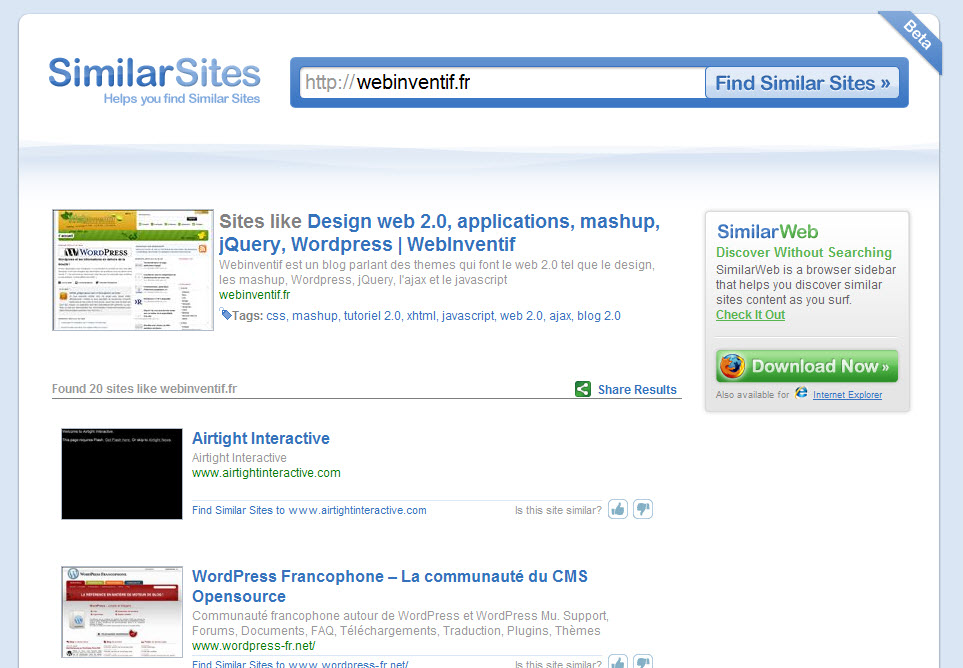The width and height of the screenshot is (963, 668).
Task: Click the 'Found 20 sites like webinventif.fr' text
Action: 144,389
